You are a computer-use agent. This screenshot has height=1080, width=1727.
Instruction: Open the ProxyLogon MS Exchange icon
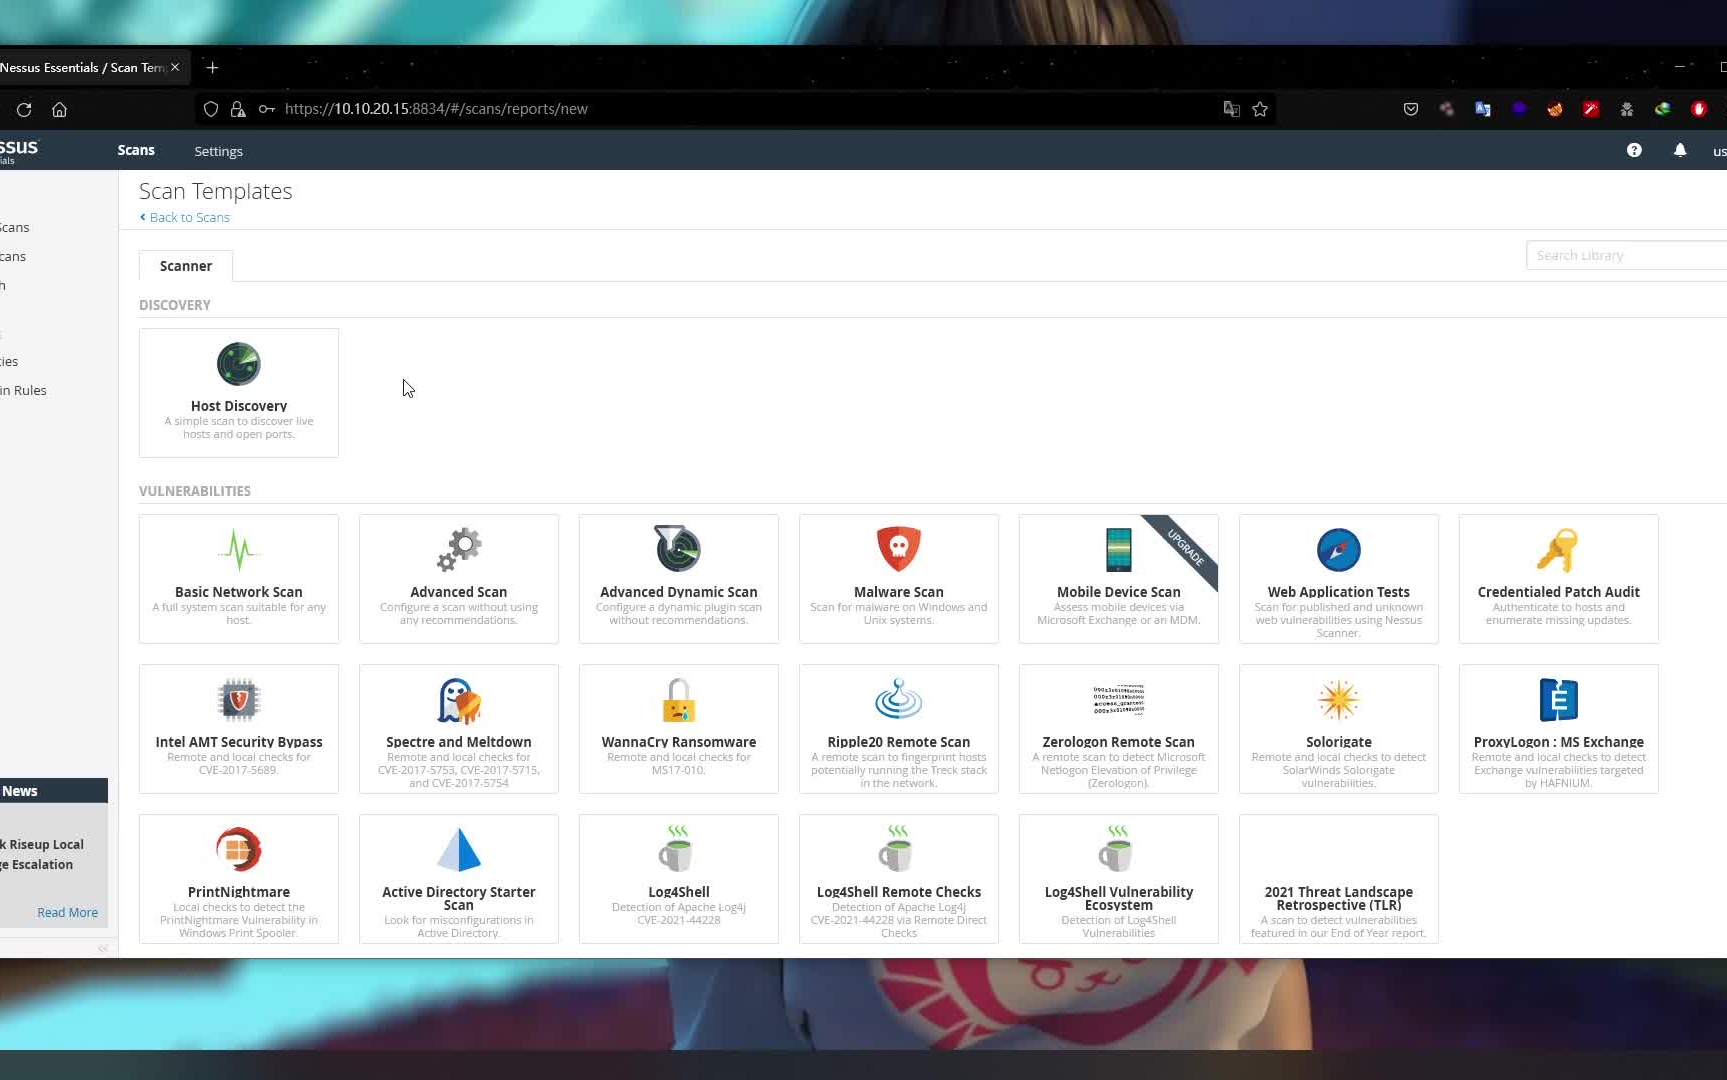click(1558, 699)
